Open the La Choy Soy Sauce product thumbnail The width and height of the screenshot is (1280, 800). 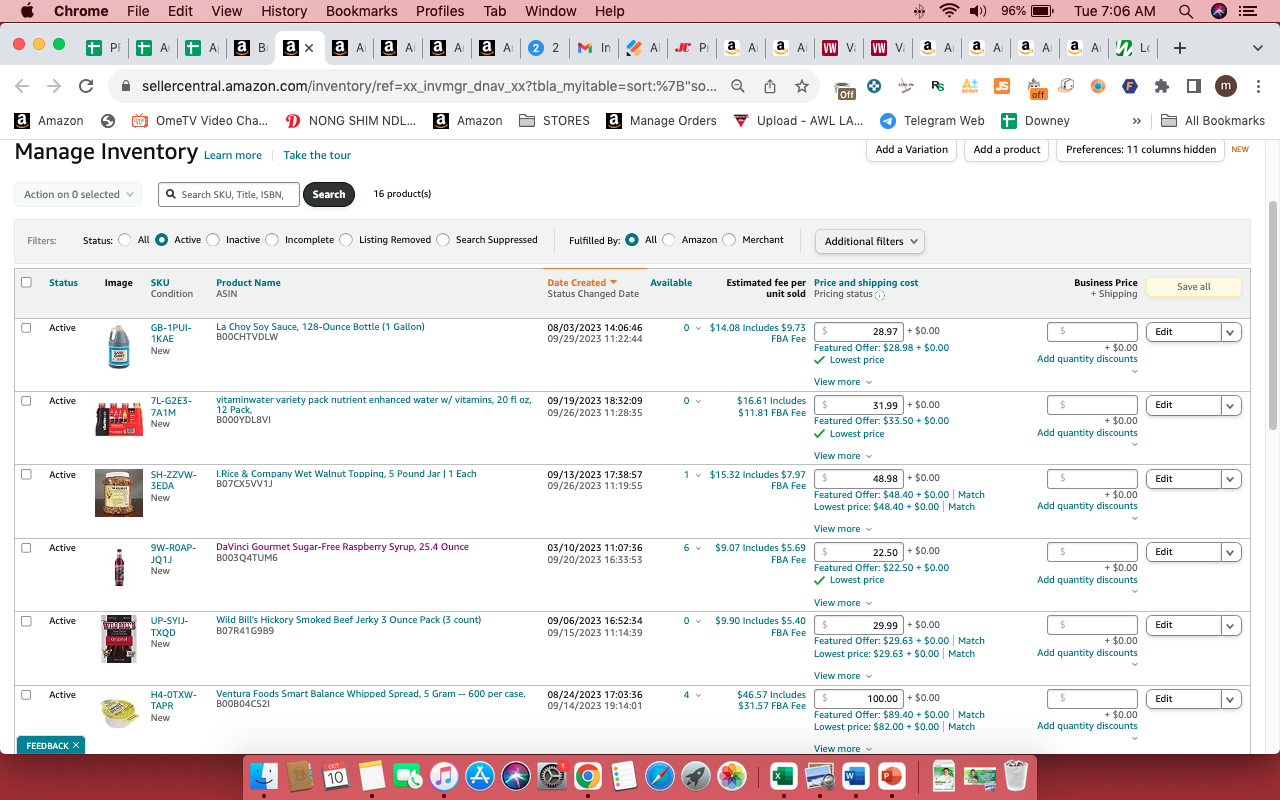point(119,347)
